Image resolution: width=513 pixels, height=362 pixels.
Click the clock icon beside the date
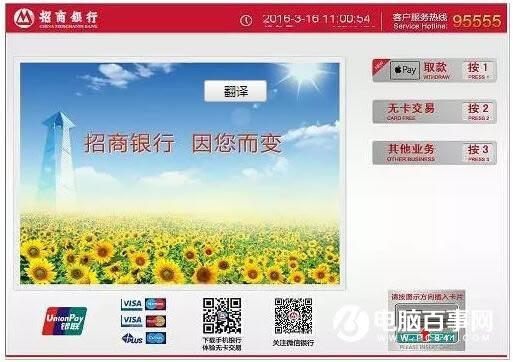(x=246, y=21)
